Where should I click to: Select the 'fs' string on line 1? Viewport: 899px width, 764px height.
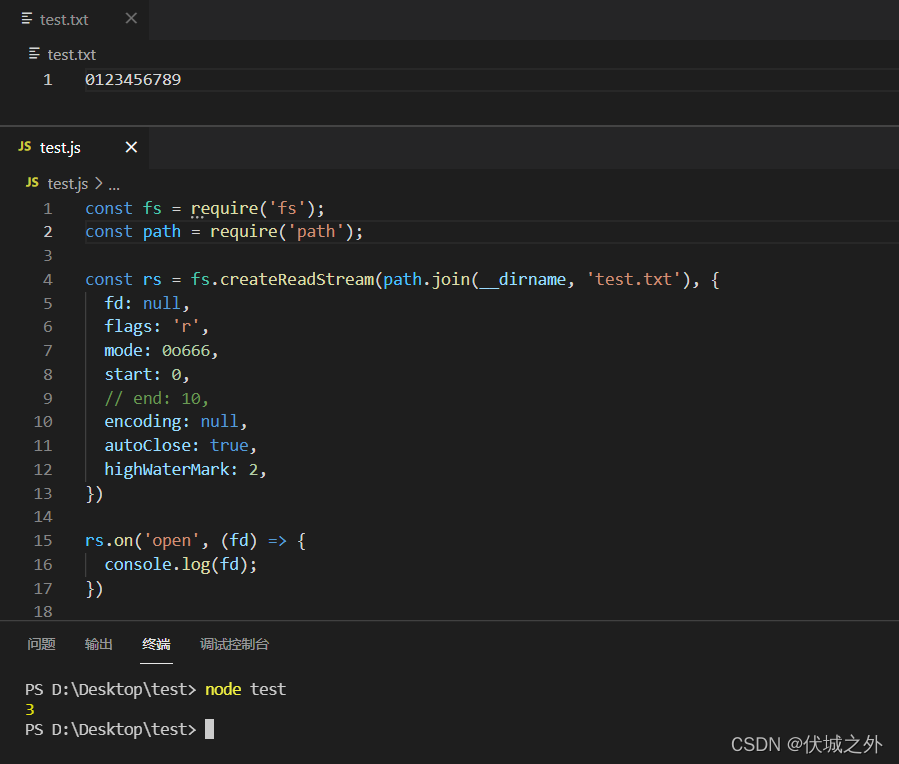[x=286, y=208]
